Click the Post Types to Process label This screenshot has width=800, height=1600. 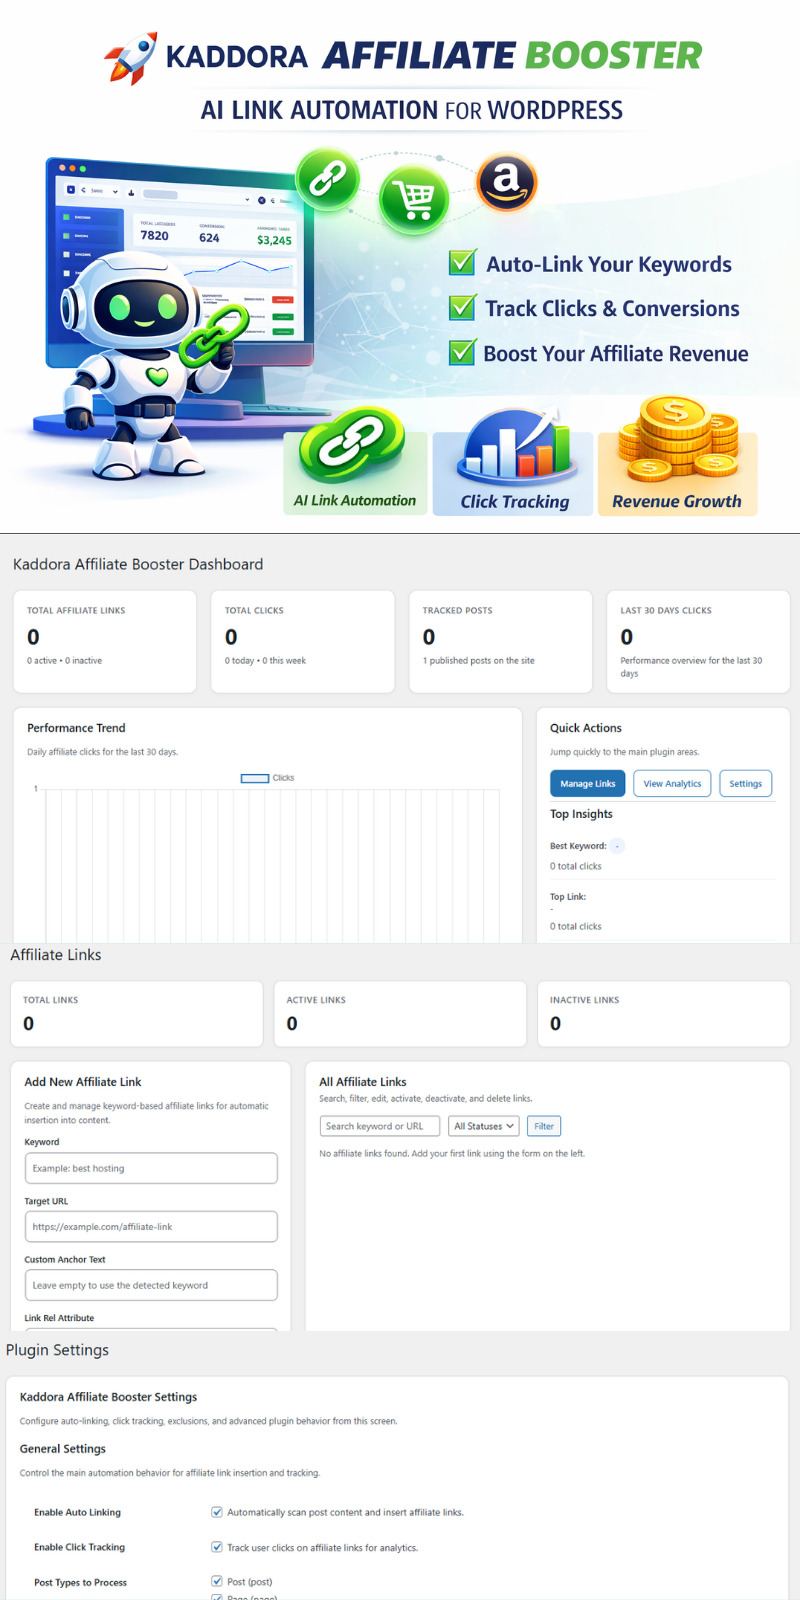tap(80, 1582)
